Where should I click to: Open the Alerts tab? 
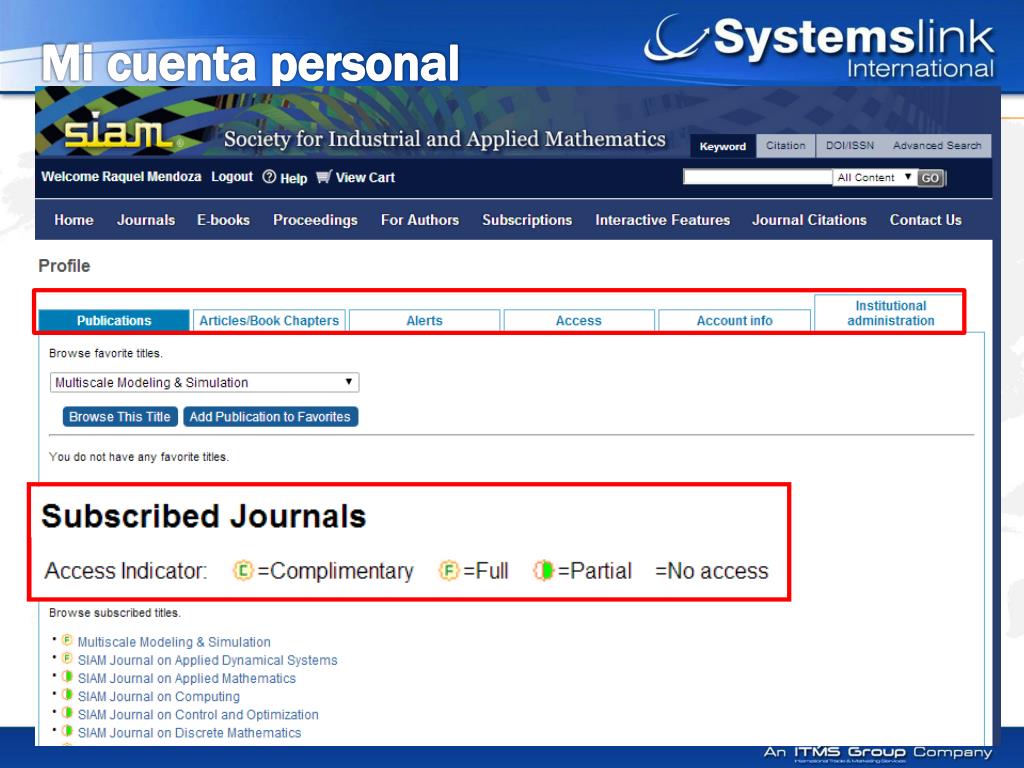(x=424, y=321)
